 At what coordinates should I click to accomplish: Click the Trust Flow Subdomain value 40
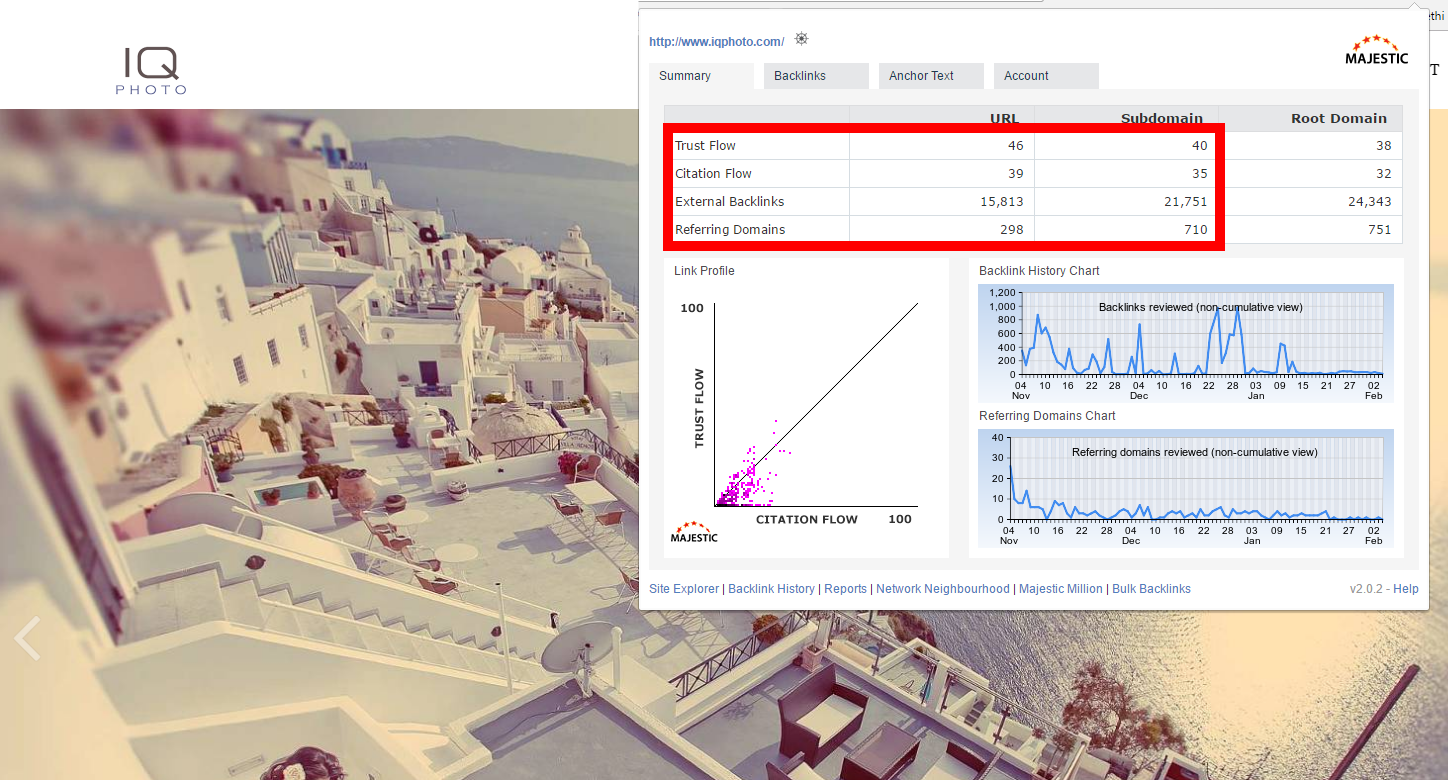click(x=1199, y=146)
